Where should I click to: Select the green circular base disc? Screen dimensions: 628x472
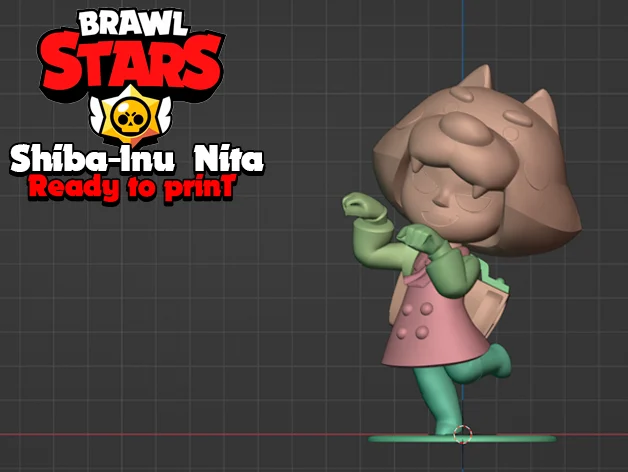(x=462, y=439)
